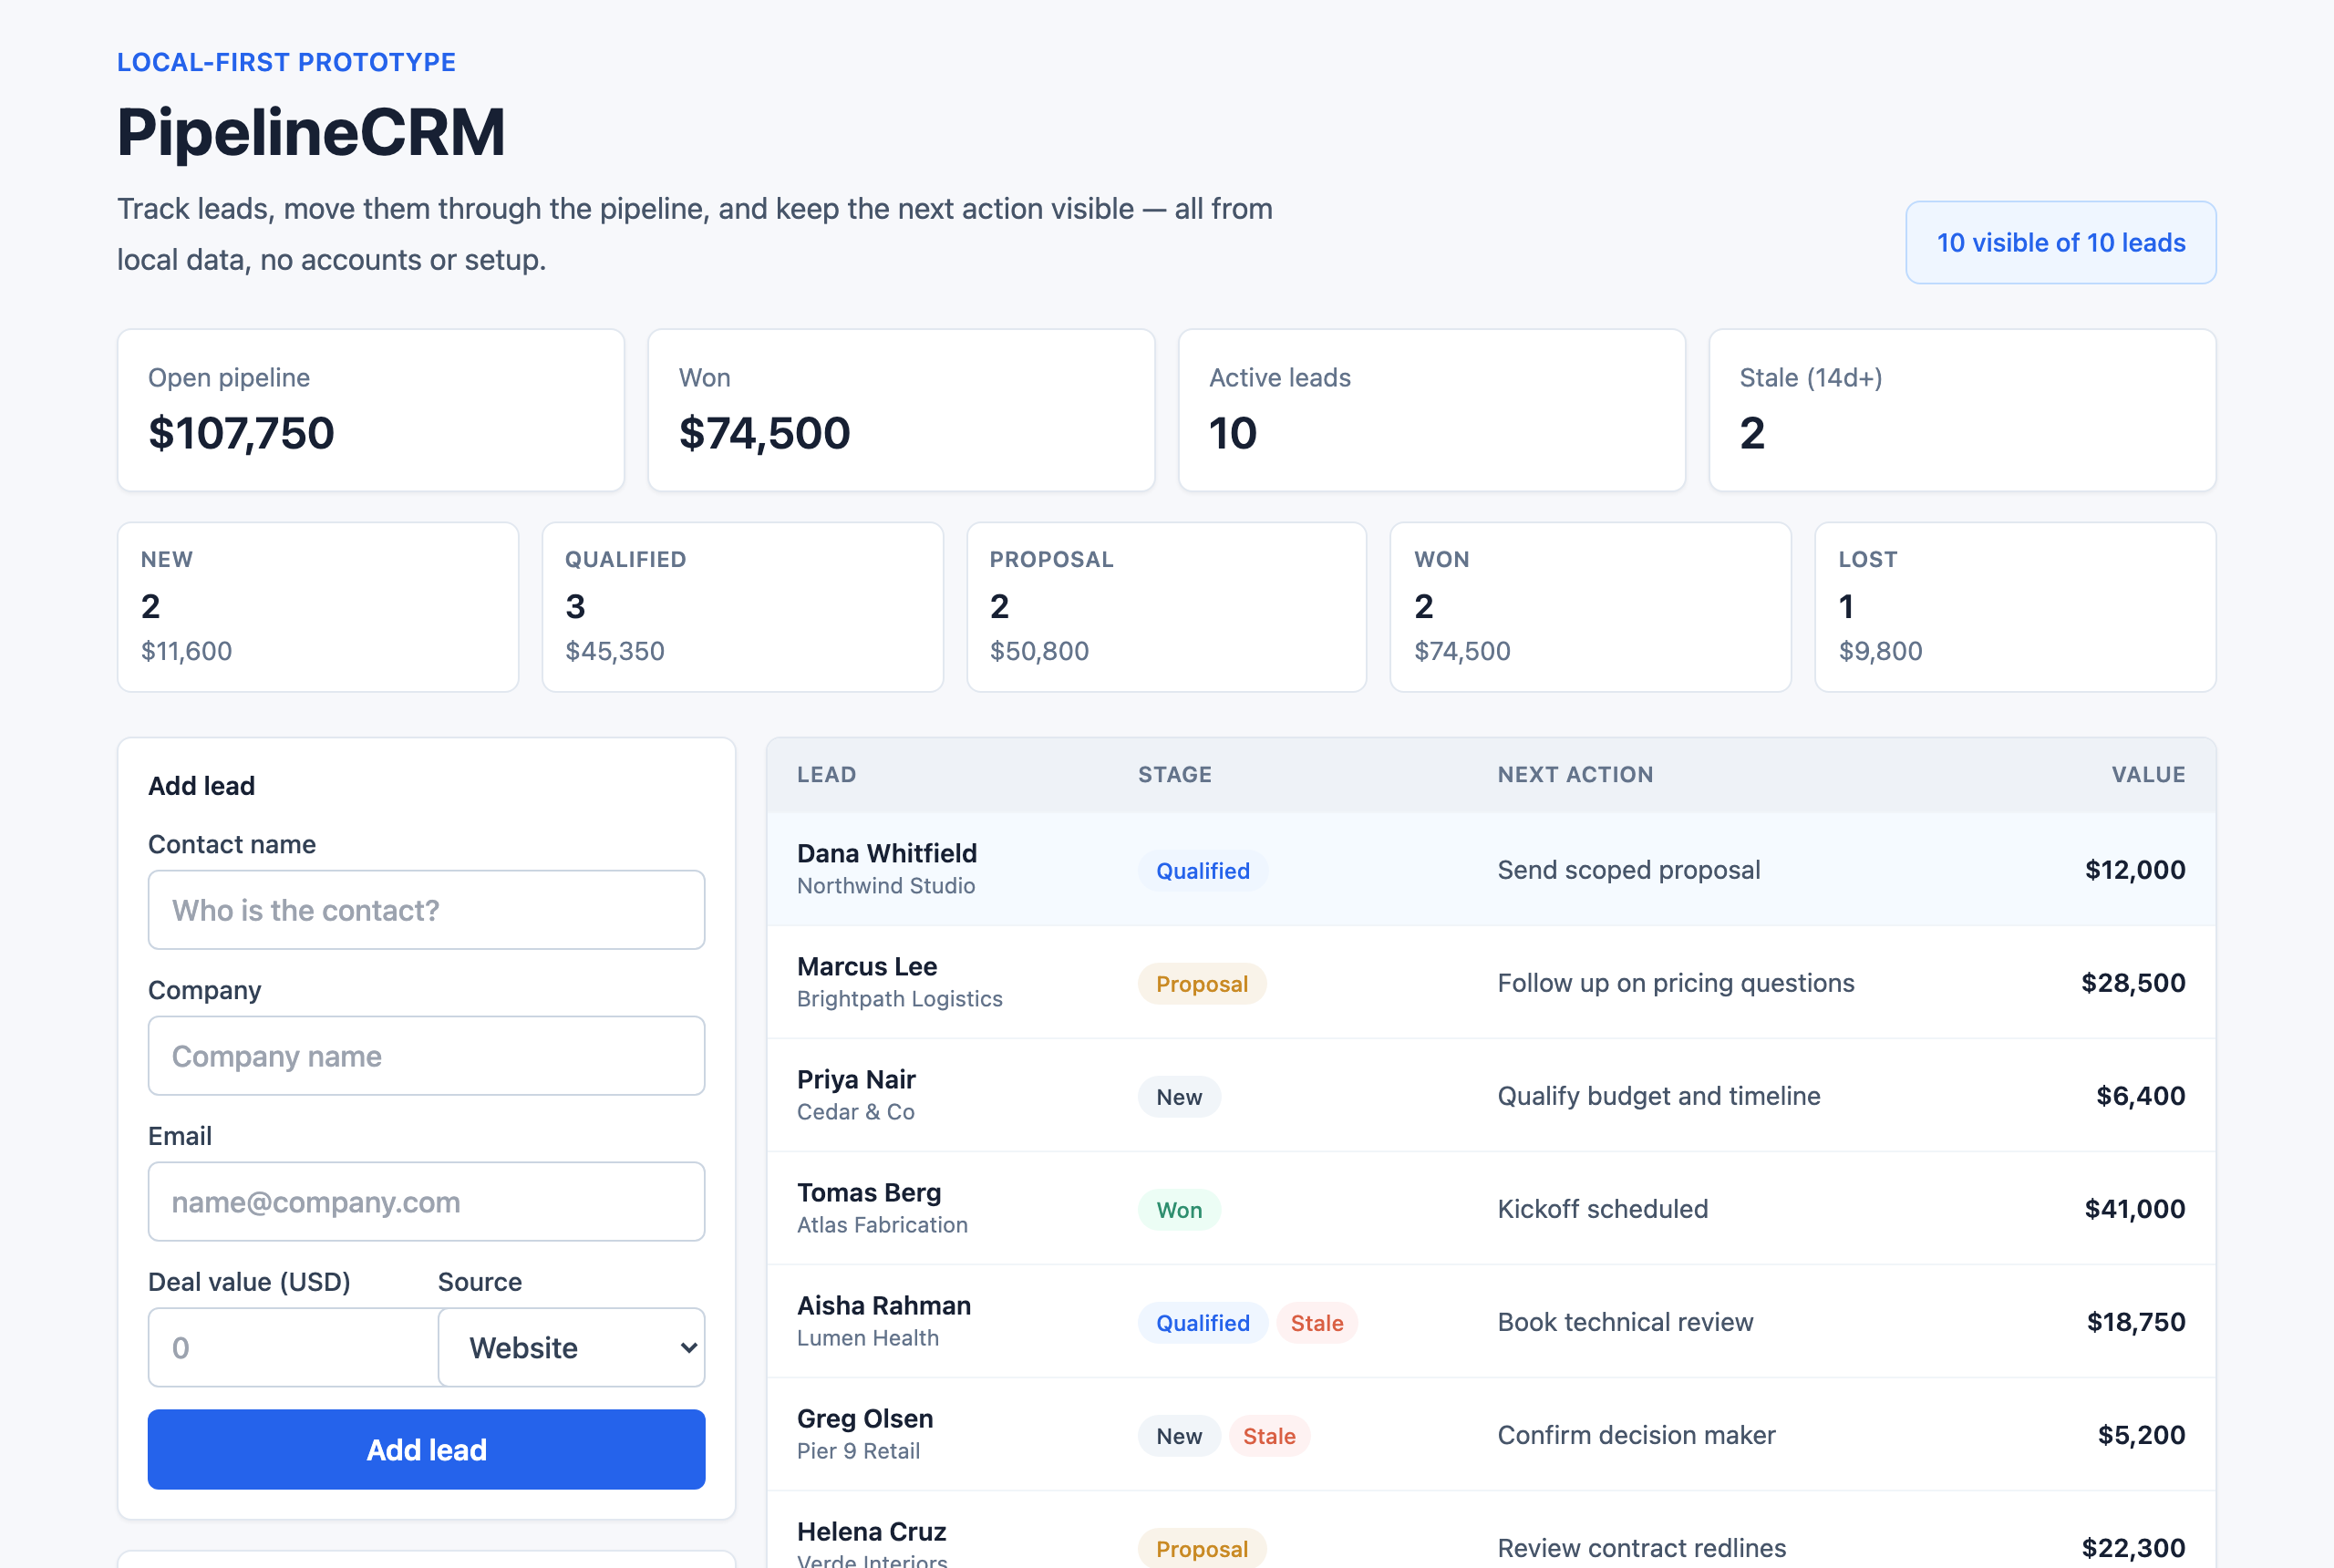Open the Source dropdown showing Website
The image size is (2334, 1568).
pyautogui.click(x=572, y=1348)
